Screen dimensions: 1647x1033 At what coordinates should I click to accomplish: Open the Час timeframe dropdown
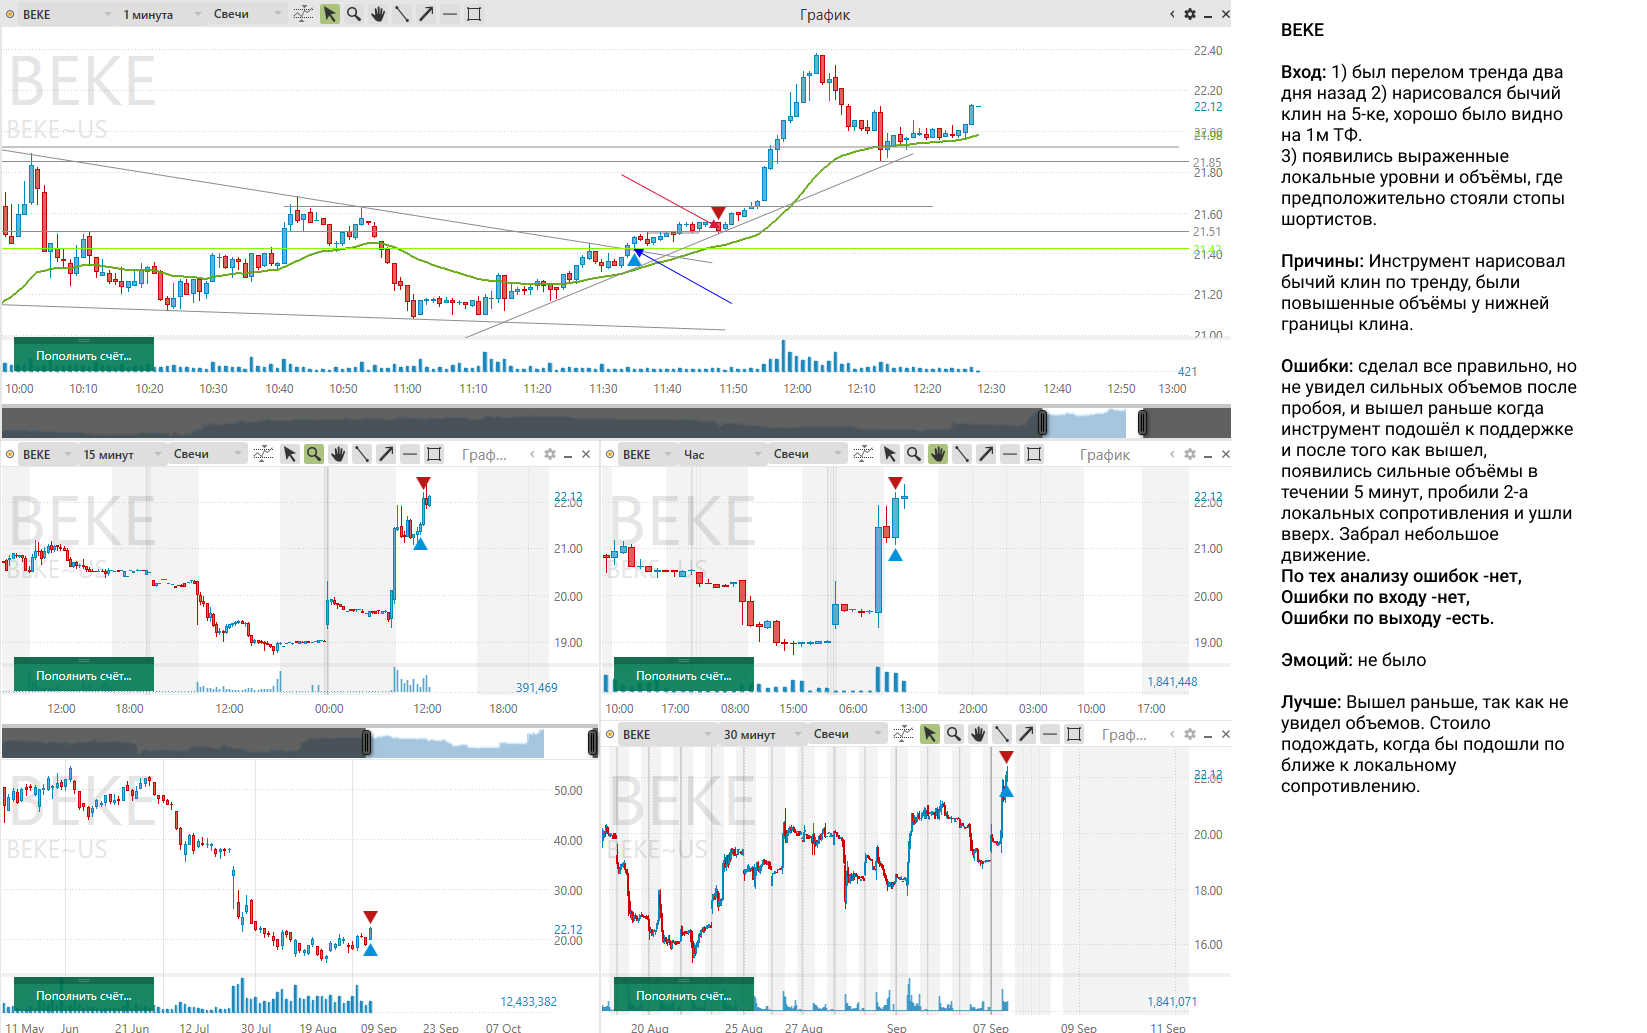click(x=721, y=454)
